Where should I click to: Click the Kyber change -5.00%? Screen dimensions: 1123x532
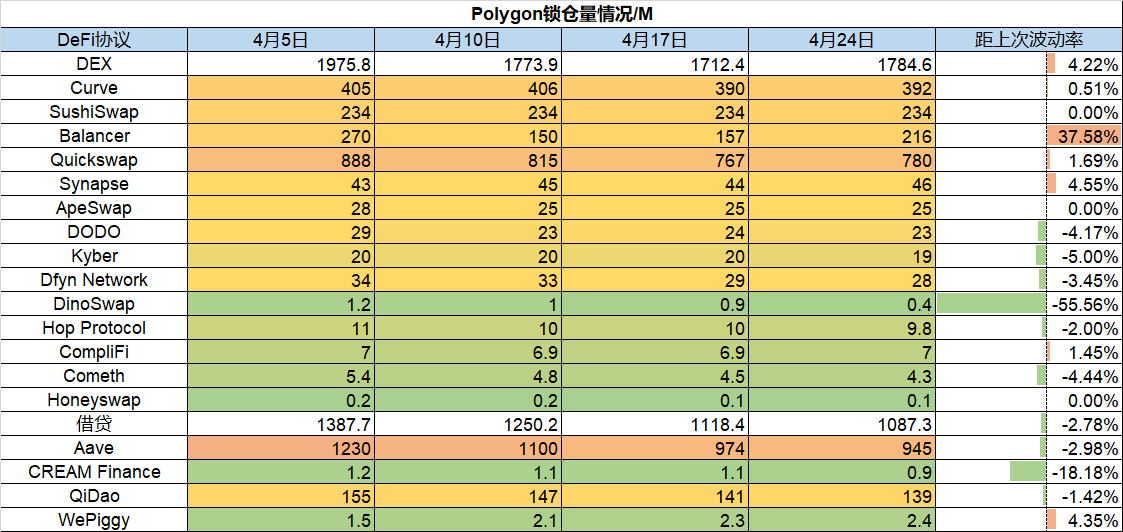tap(1029, 256)
